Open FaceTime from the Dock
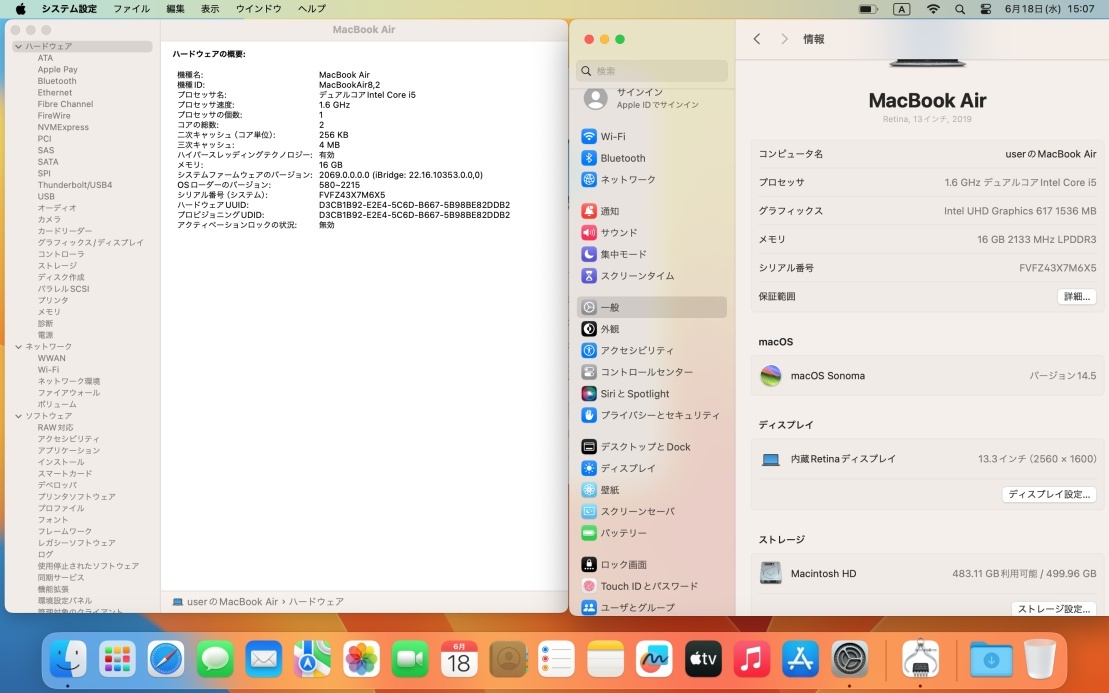The width and height of the screenshot is (1109, 693). tap(410, 660)
